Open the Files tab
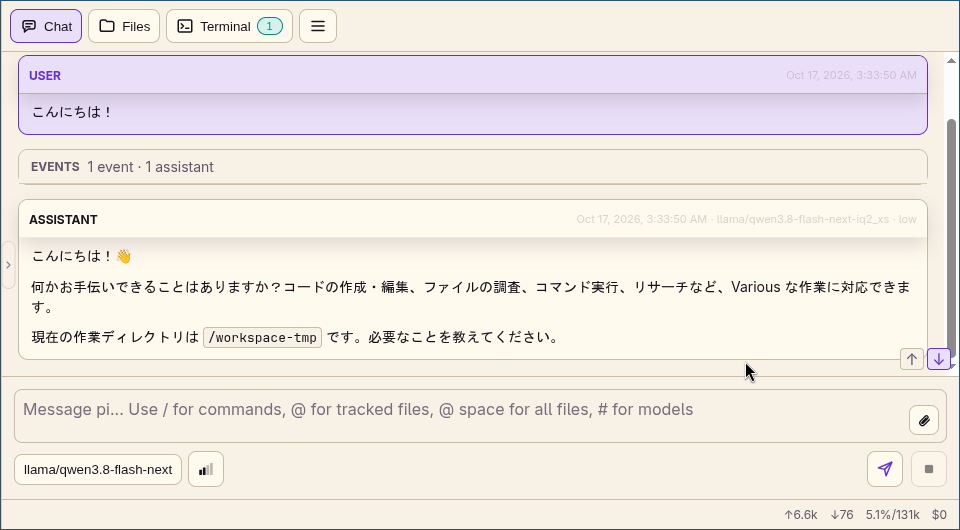This screenshot has width=960, height=530. click(124, 26)
